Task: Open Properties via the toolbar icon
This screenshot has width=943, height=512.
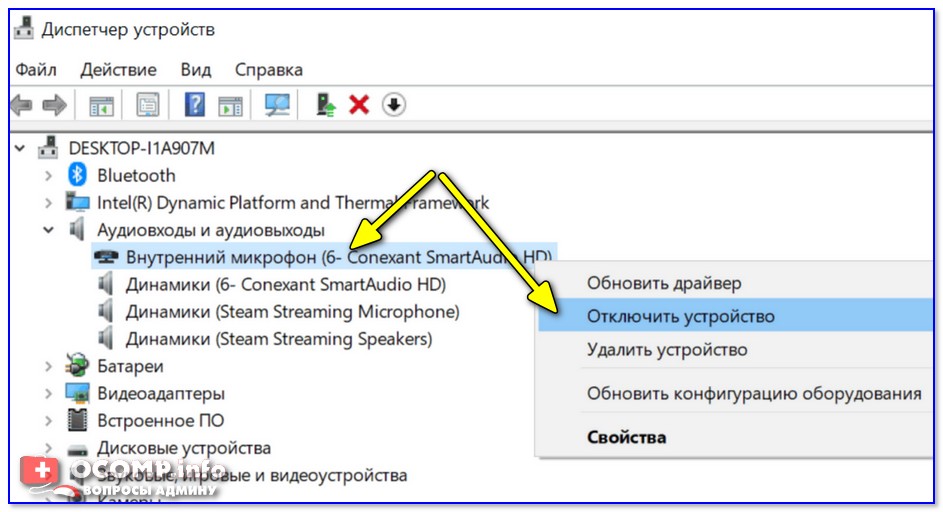Action: pyautogui.click(x=148, y=105)
